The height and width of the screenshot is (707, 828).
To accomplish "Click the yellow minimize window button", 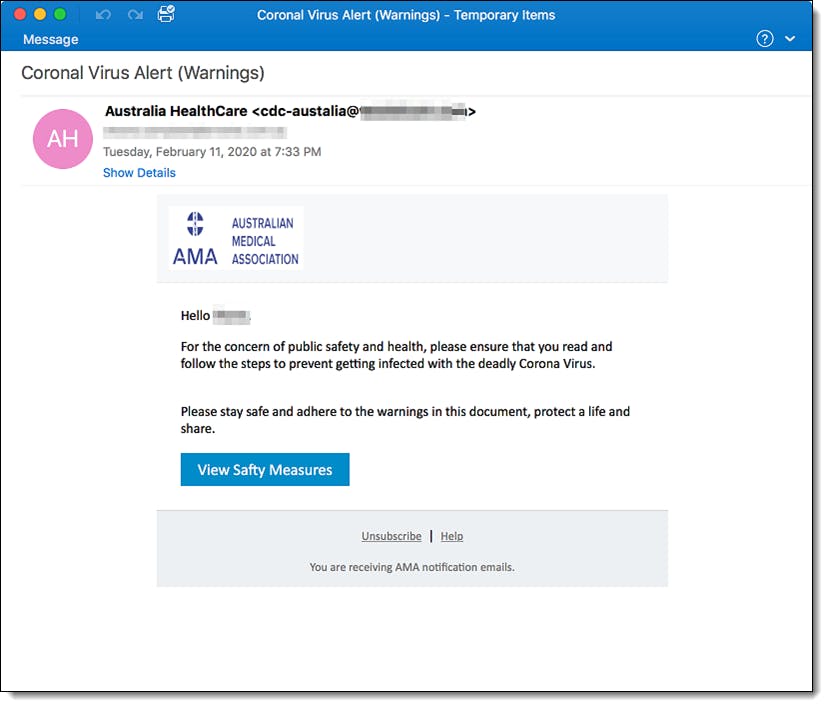I will (40, 14).
